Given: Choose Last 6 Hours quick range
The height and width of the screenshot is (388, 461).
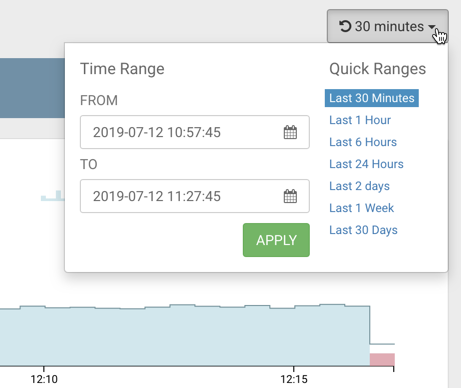Looking at the screenshot, I should point(363,142).
